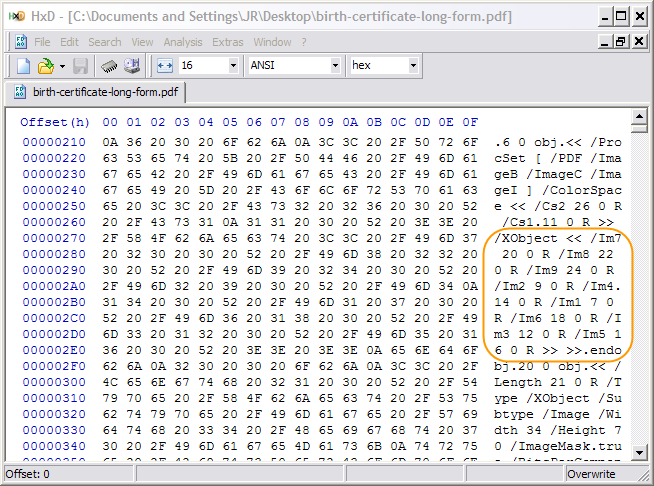Open a file using the folder icon

pyautogui.click(x=45, y=66)
